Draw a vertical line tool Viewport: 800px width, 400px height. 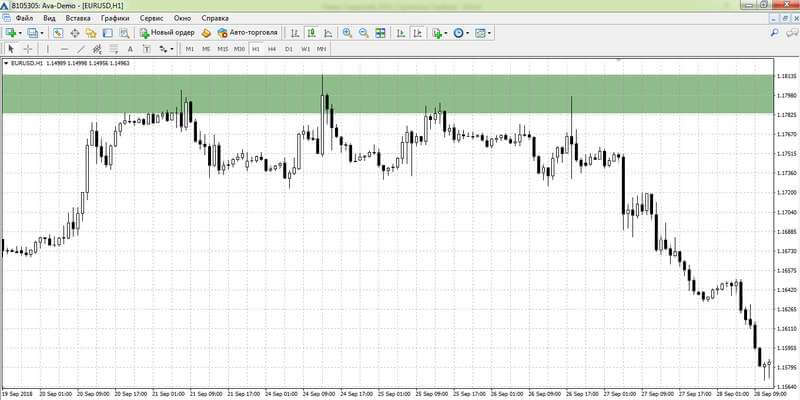(x=48, y=49)
